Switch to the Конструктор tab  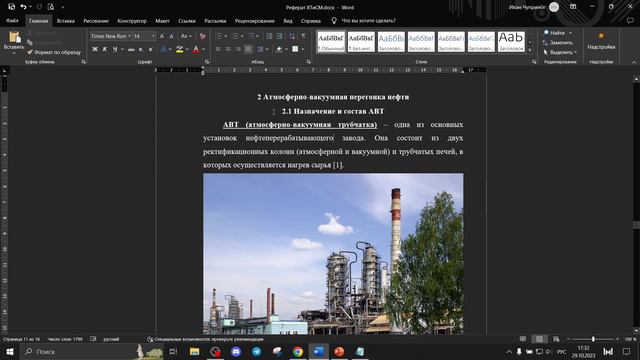click(x=132, y=20)
